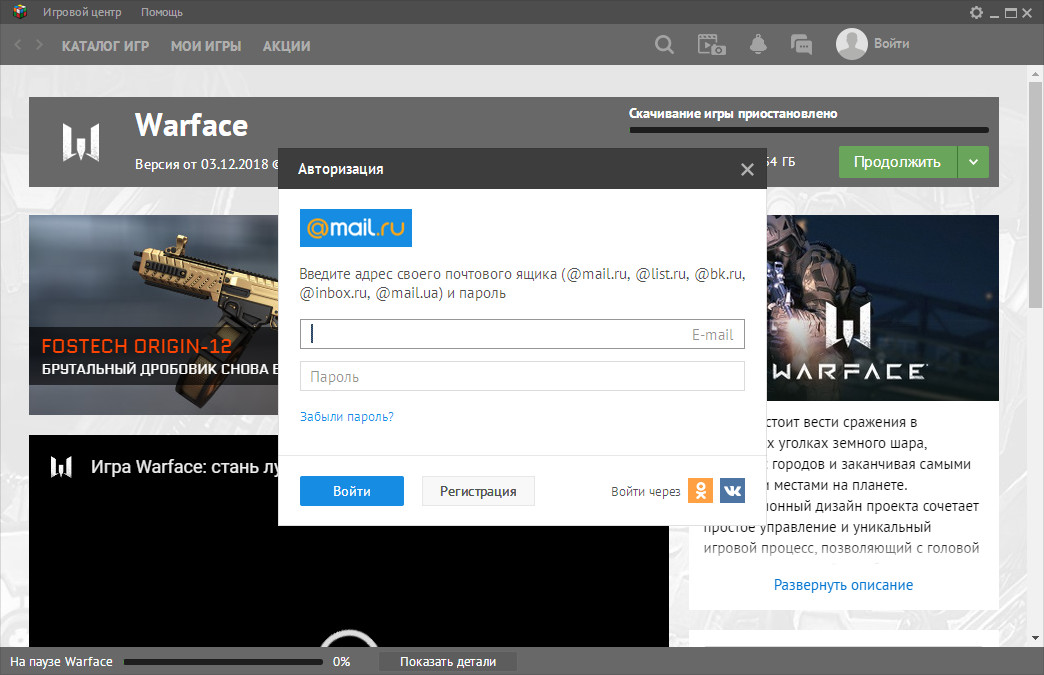This screenshot has width=1044, height=675.
Task: Open settings gear in title bar
Action: pyautogui.click(x=976, y=12)
